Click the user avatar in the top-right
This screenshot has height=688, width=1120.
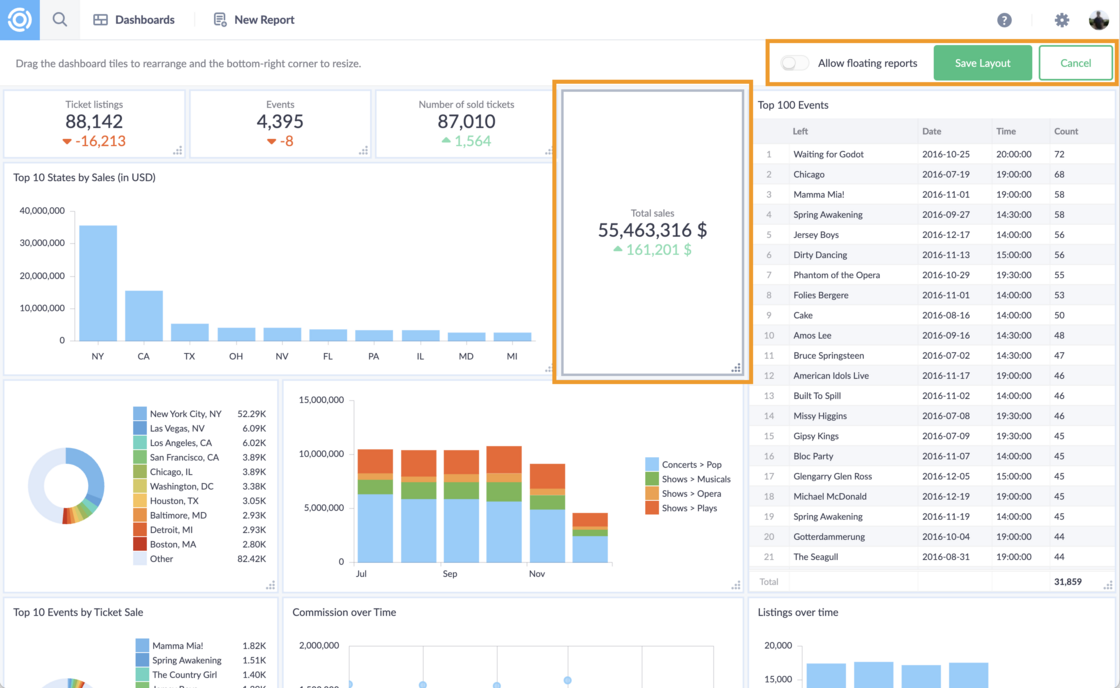1100,19
